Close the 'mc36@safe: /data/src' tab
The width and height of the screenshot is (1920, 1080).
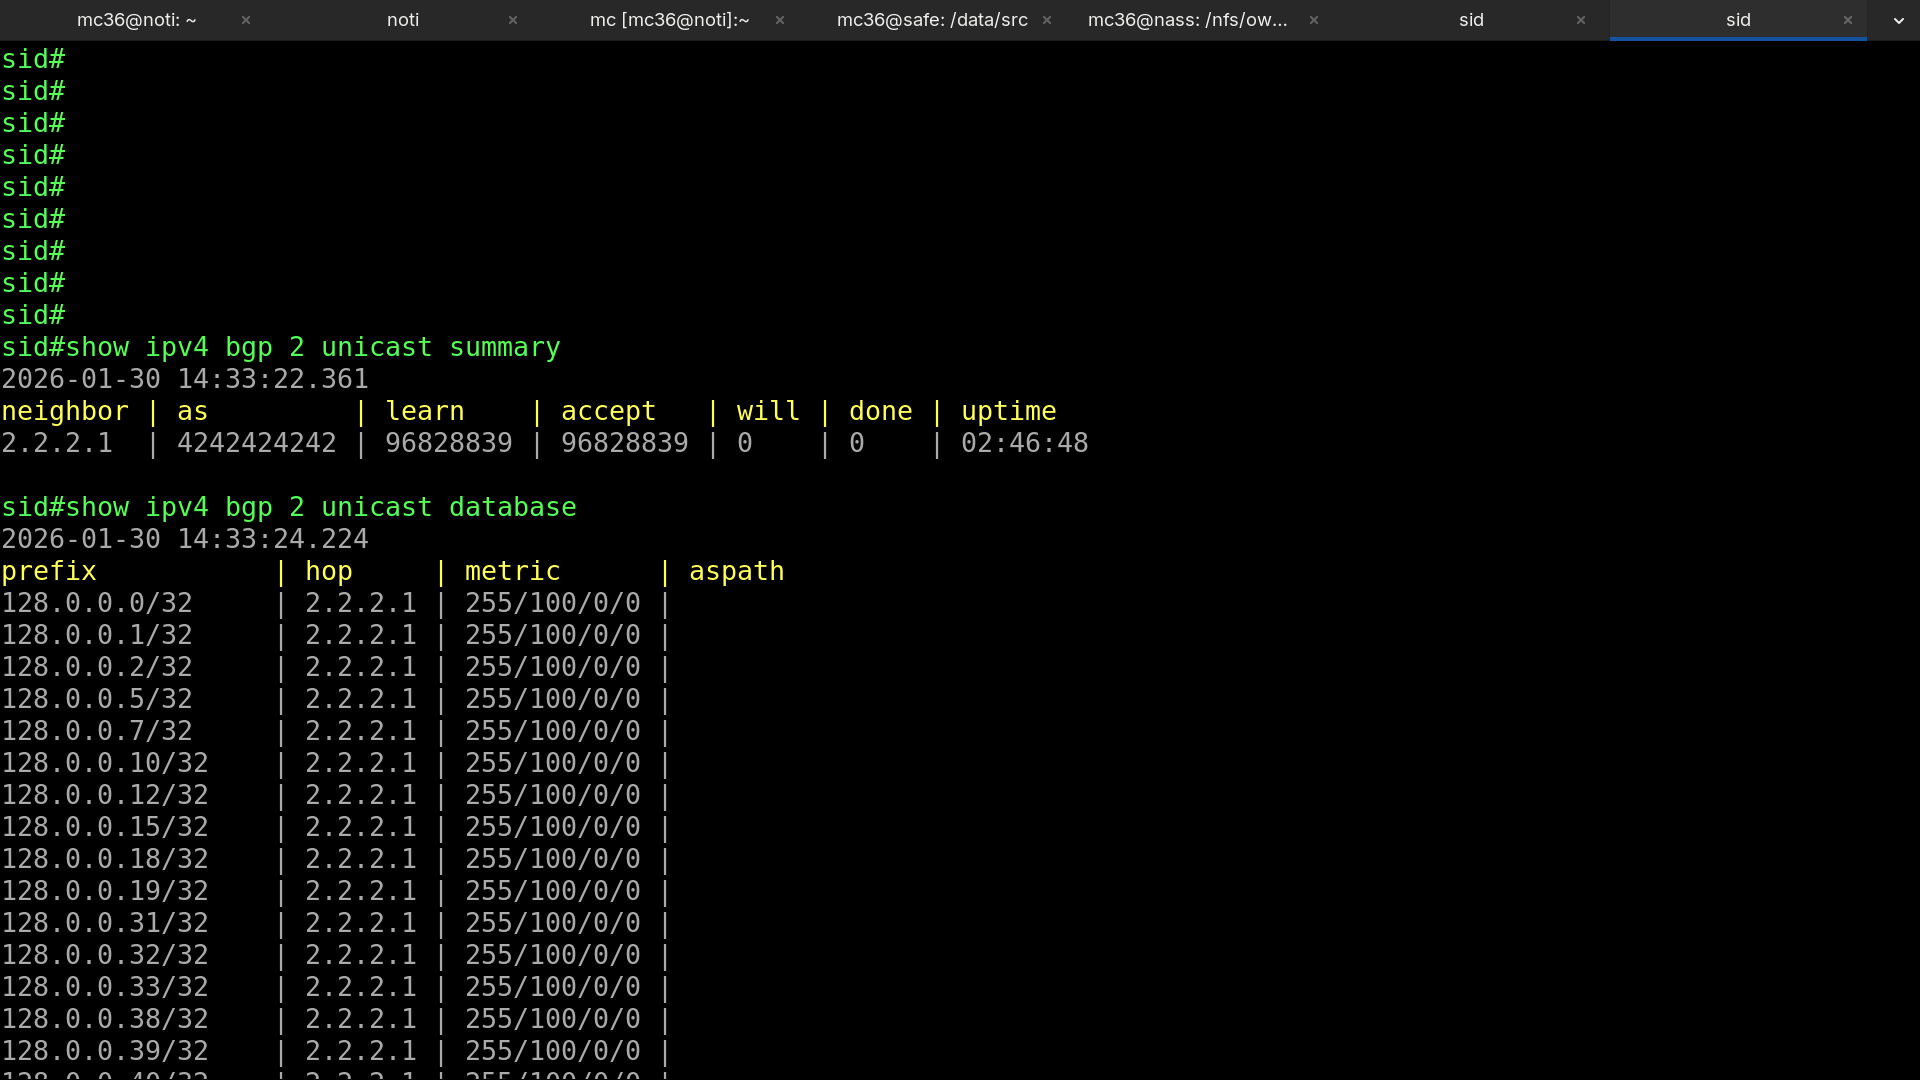click(x=1047, y=20)
